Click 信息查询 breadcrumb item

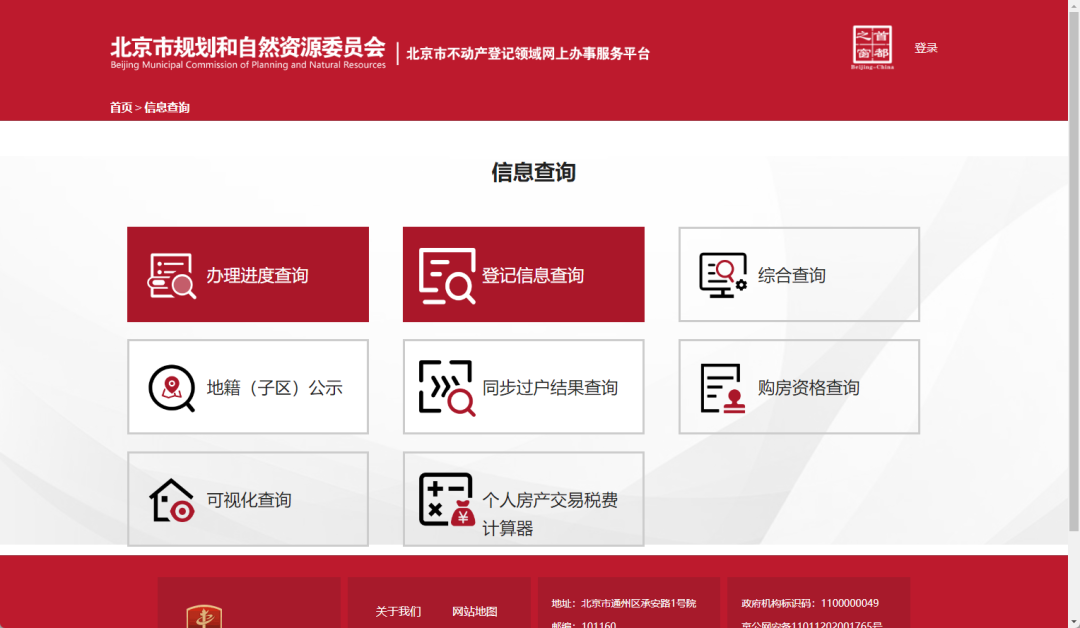[167, 107]
